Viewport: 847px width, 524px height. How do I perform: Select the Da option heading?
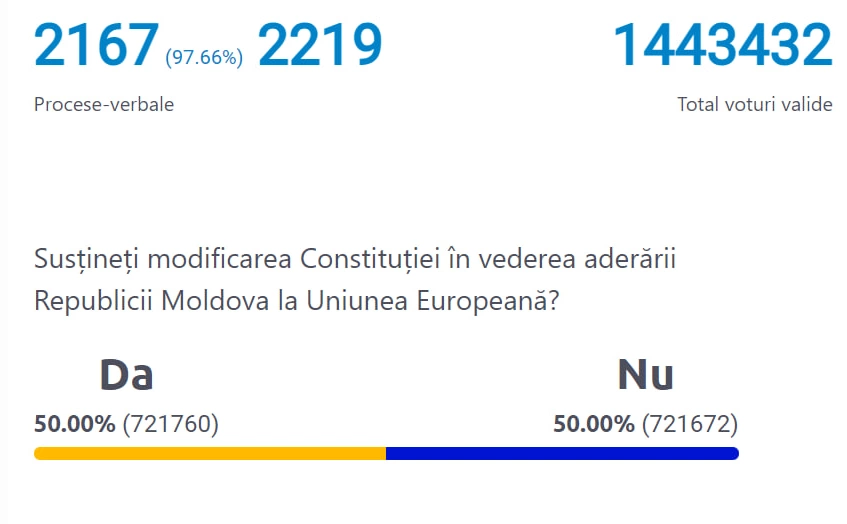tap(126, 375)
